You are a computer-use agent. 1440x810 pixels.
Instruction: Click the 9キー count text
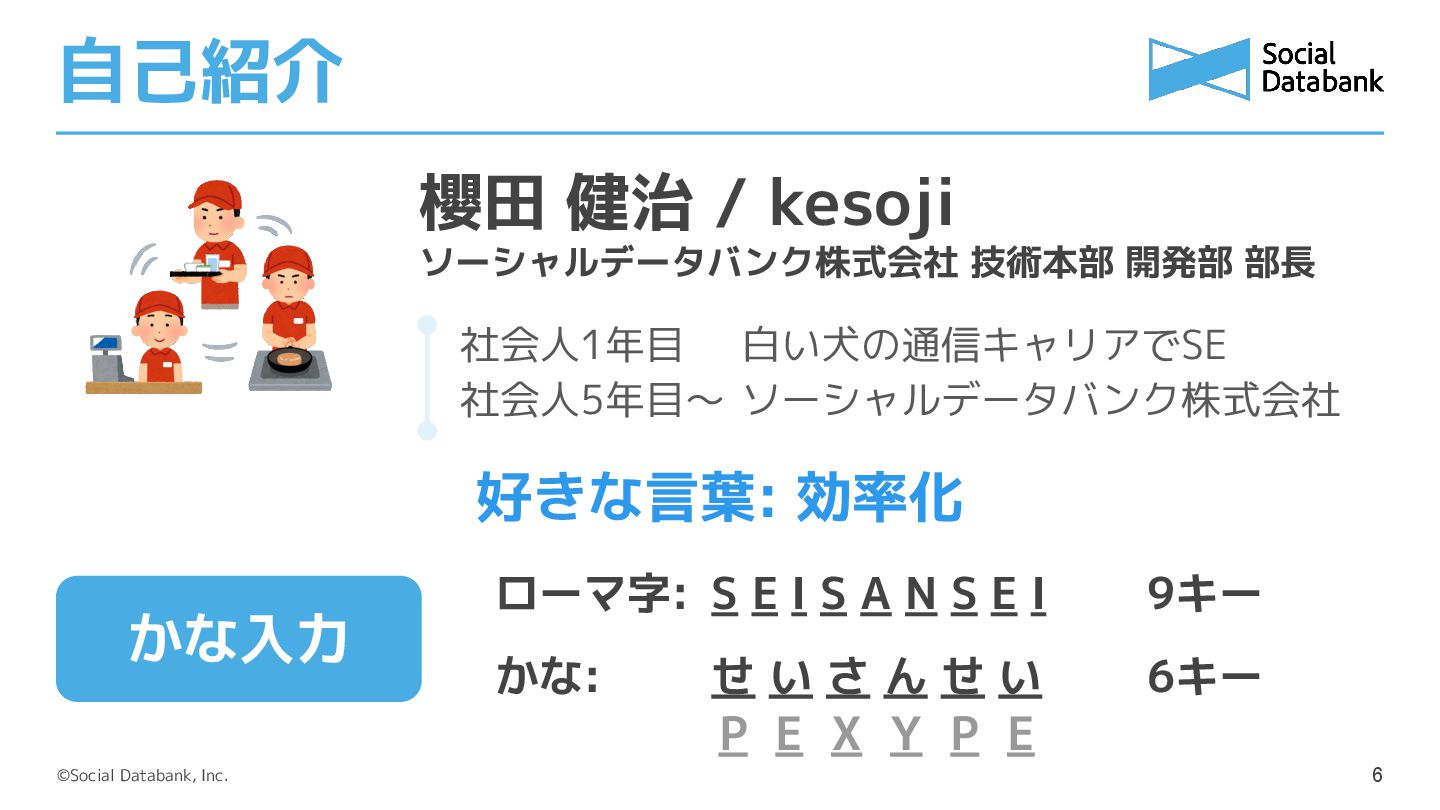(1204, 596)
